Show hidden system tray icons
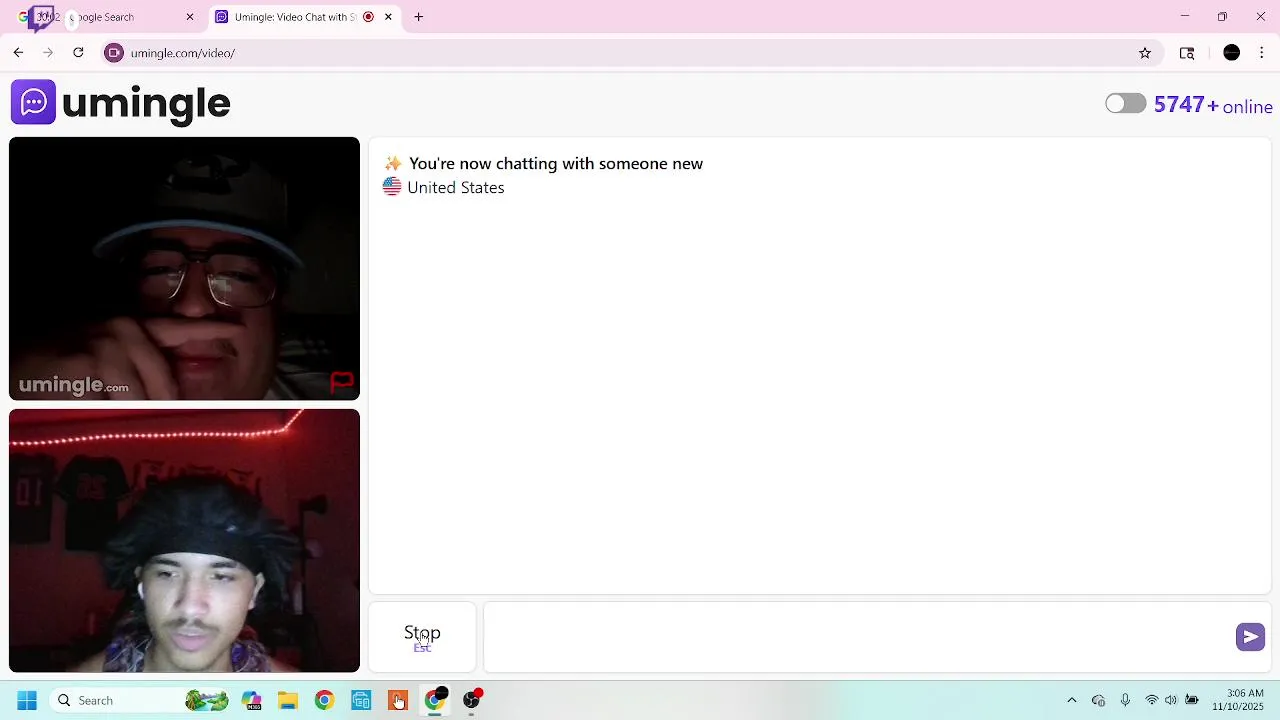 point(1072,701)
